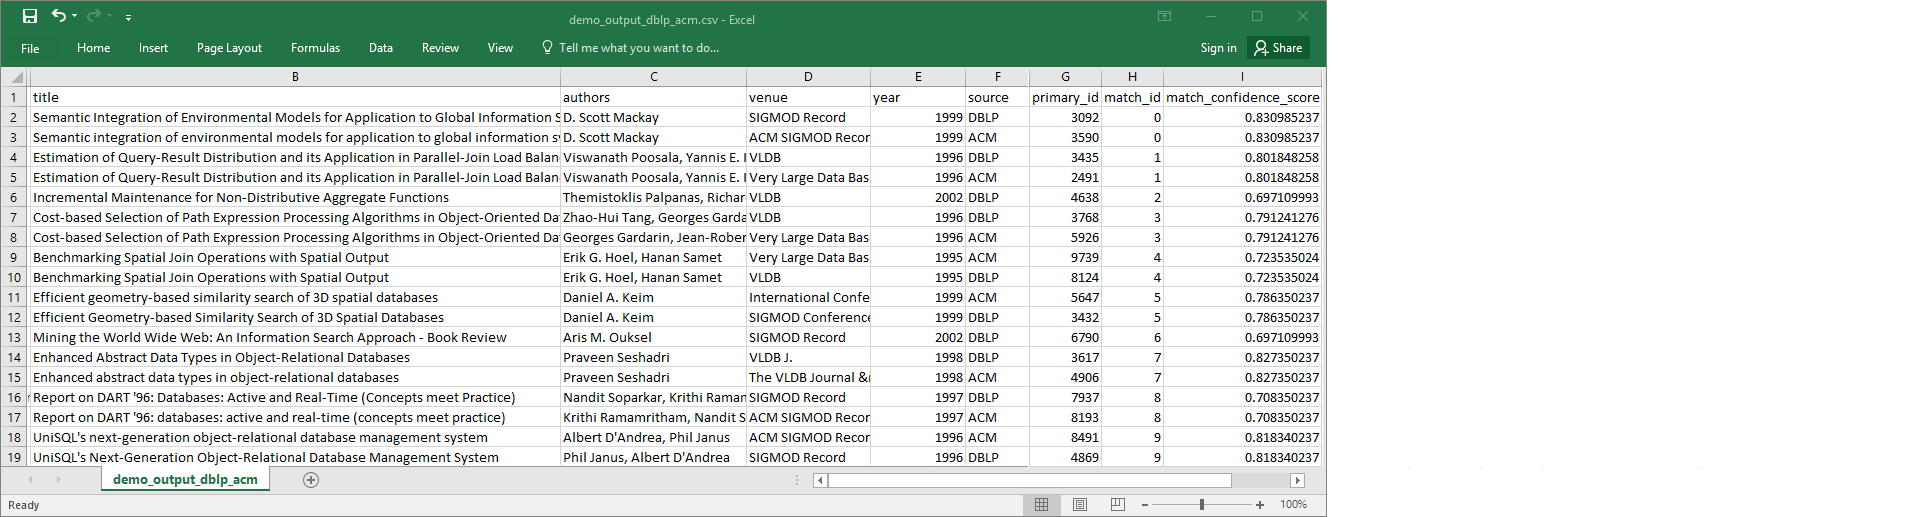The width and height of the screenshot is (1927, 517).
Task: Click the Share button
Action: tap(1278, 48)
